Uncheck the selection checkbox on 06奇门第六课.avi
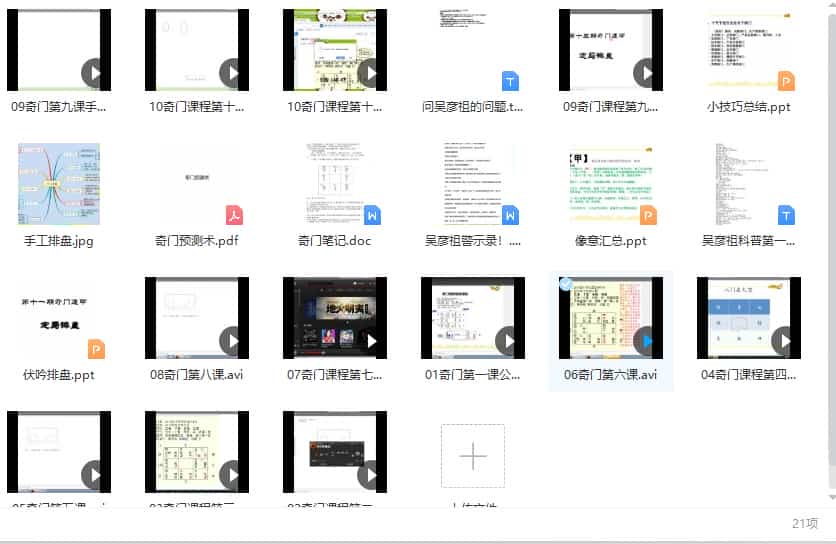 click(x=566, y=285)
